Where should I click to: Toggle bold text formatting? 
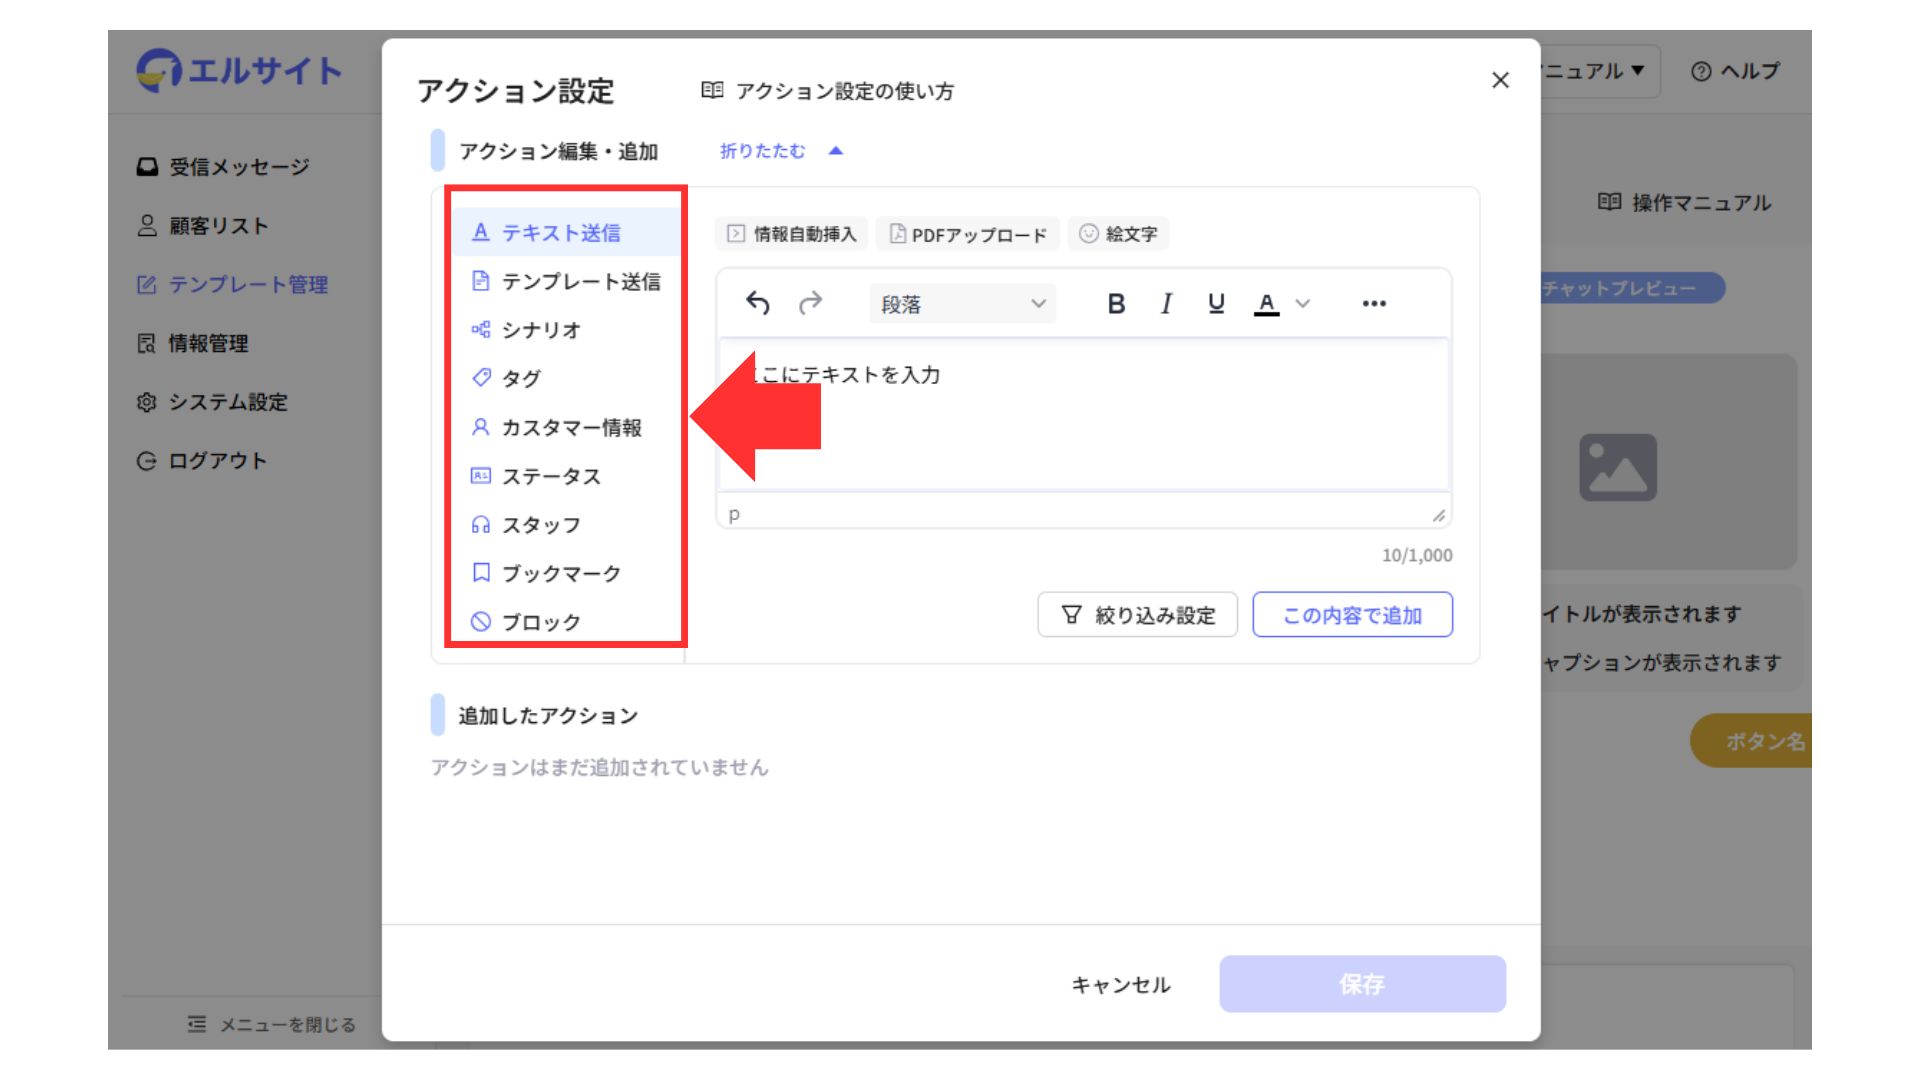(x=1116, y=303)
